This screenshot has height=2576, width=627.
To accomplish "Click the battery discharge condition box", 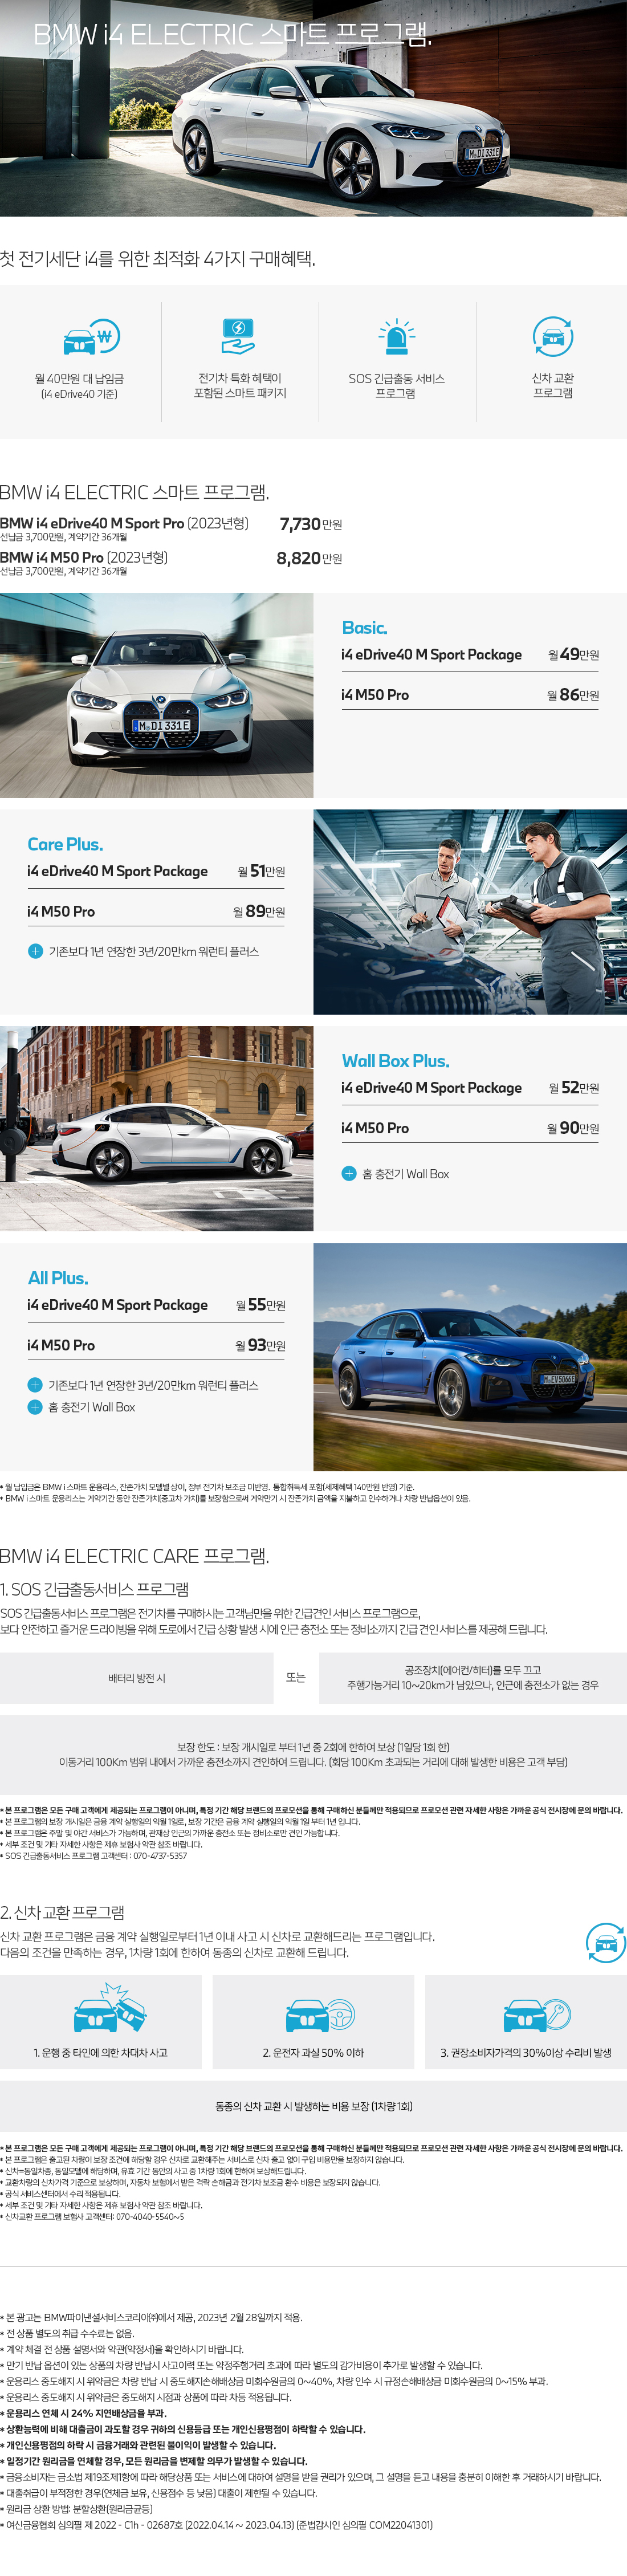I will click(x=137, y=1677).
